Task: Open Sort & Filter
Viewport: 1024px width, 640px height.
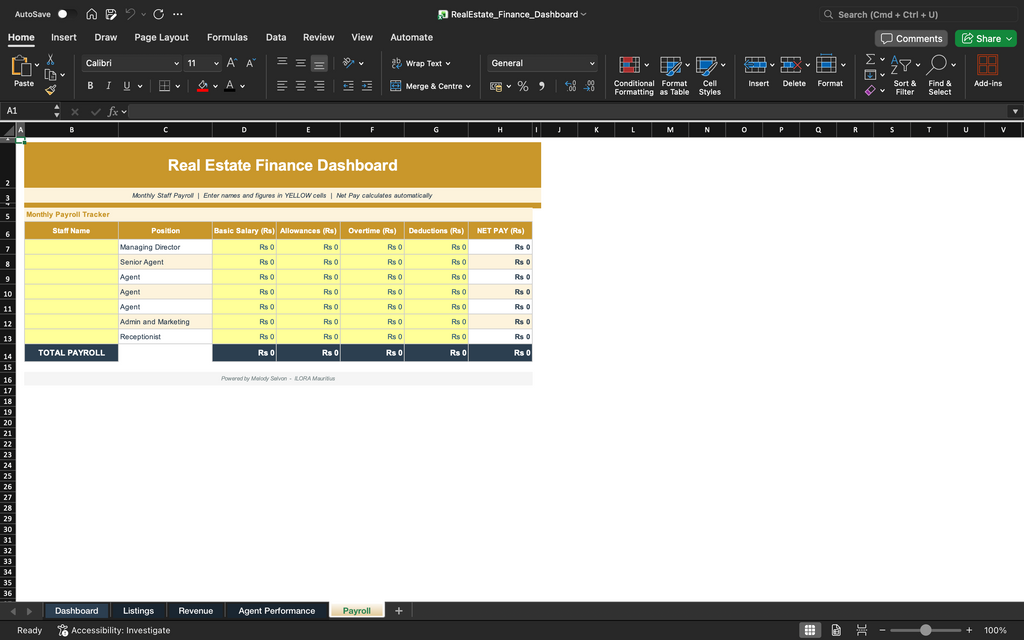Action: click(904, 76)
